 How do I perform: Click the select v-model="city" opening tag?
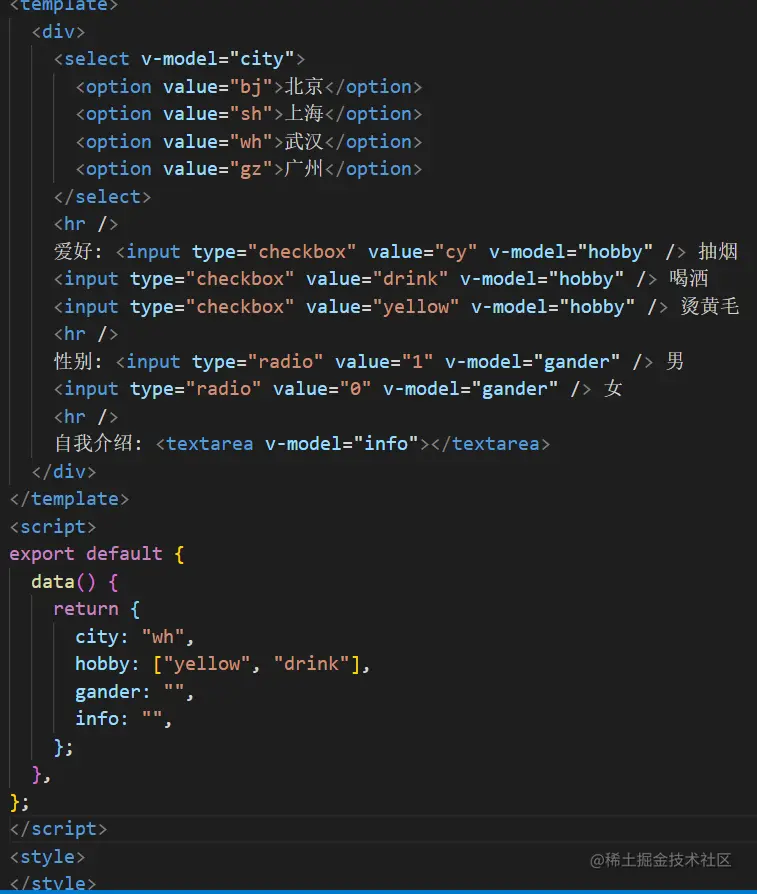[x=179, y=59]
